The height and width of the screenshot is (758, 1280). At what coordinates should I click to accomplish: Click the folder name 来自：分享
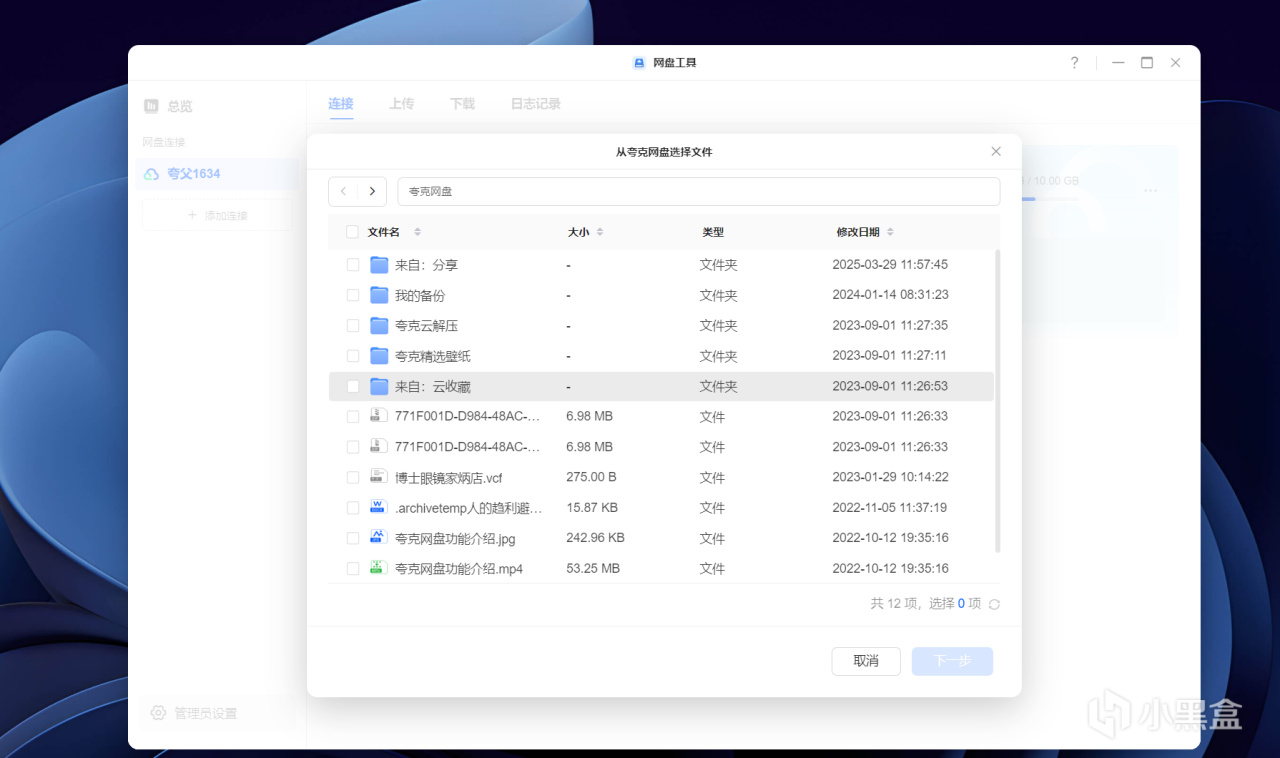click(x=427, y=265)
